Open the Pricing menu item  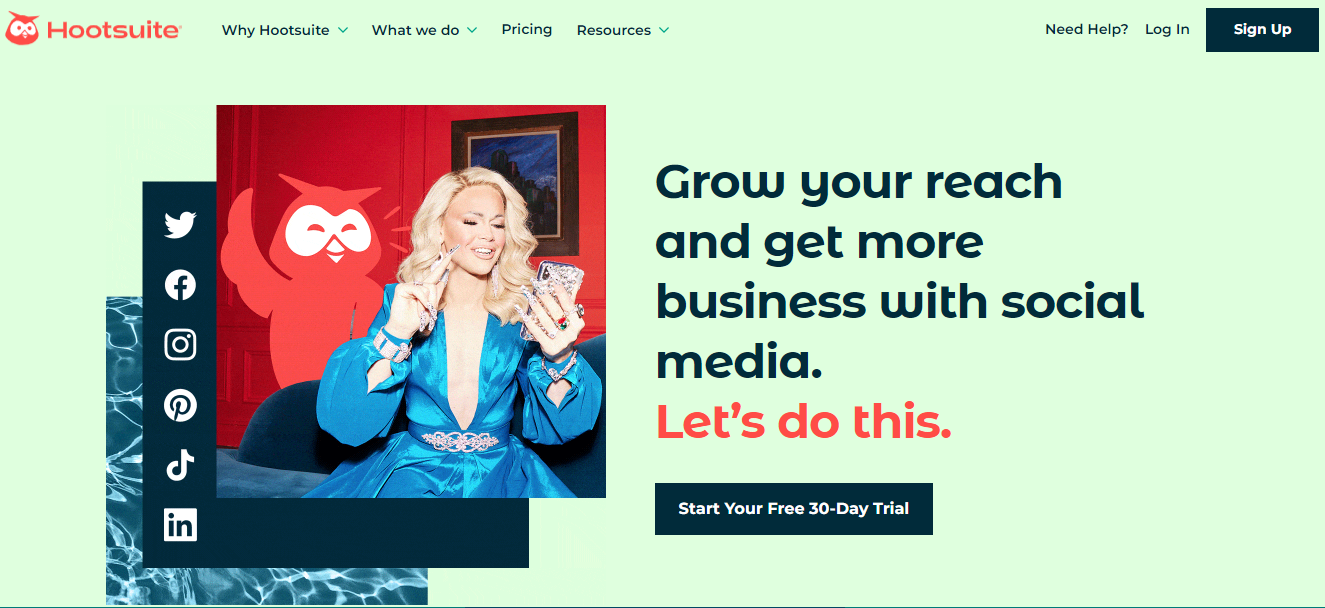click(x=527, y=29)
